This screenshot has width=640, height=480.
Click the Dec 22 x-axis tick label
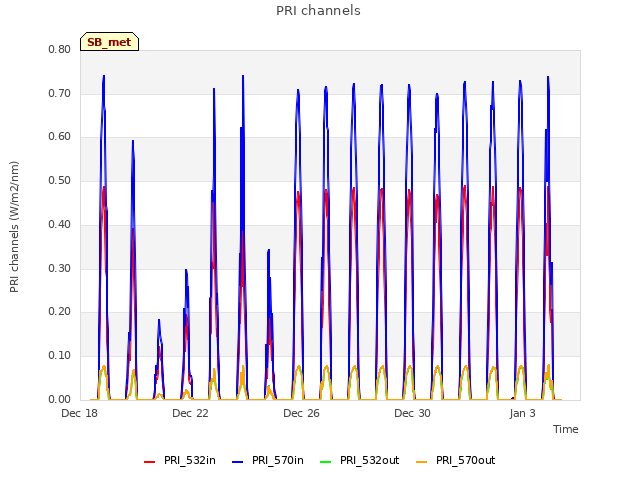tap(190, 413)
